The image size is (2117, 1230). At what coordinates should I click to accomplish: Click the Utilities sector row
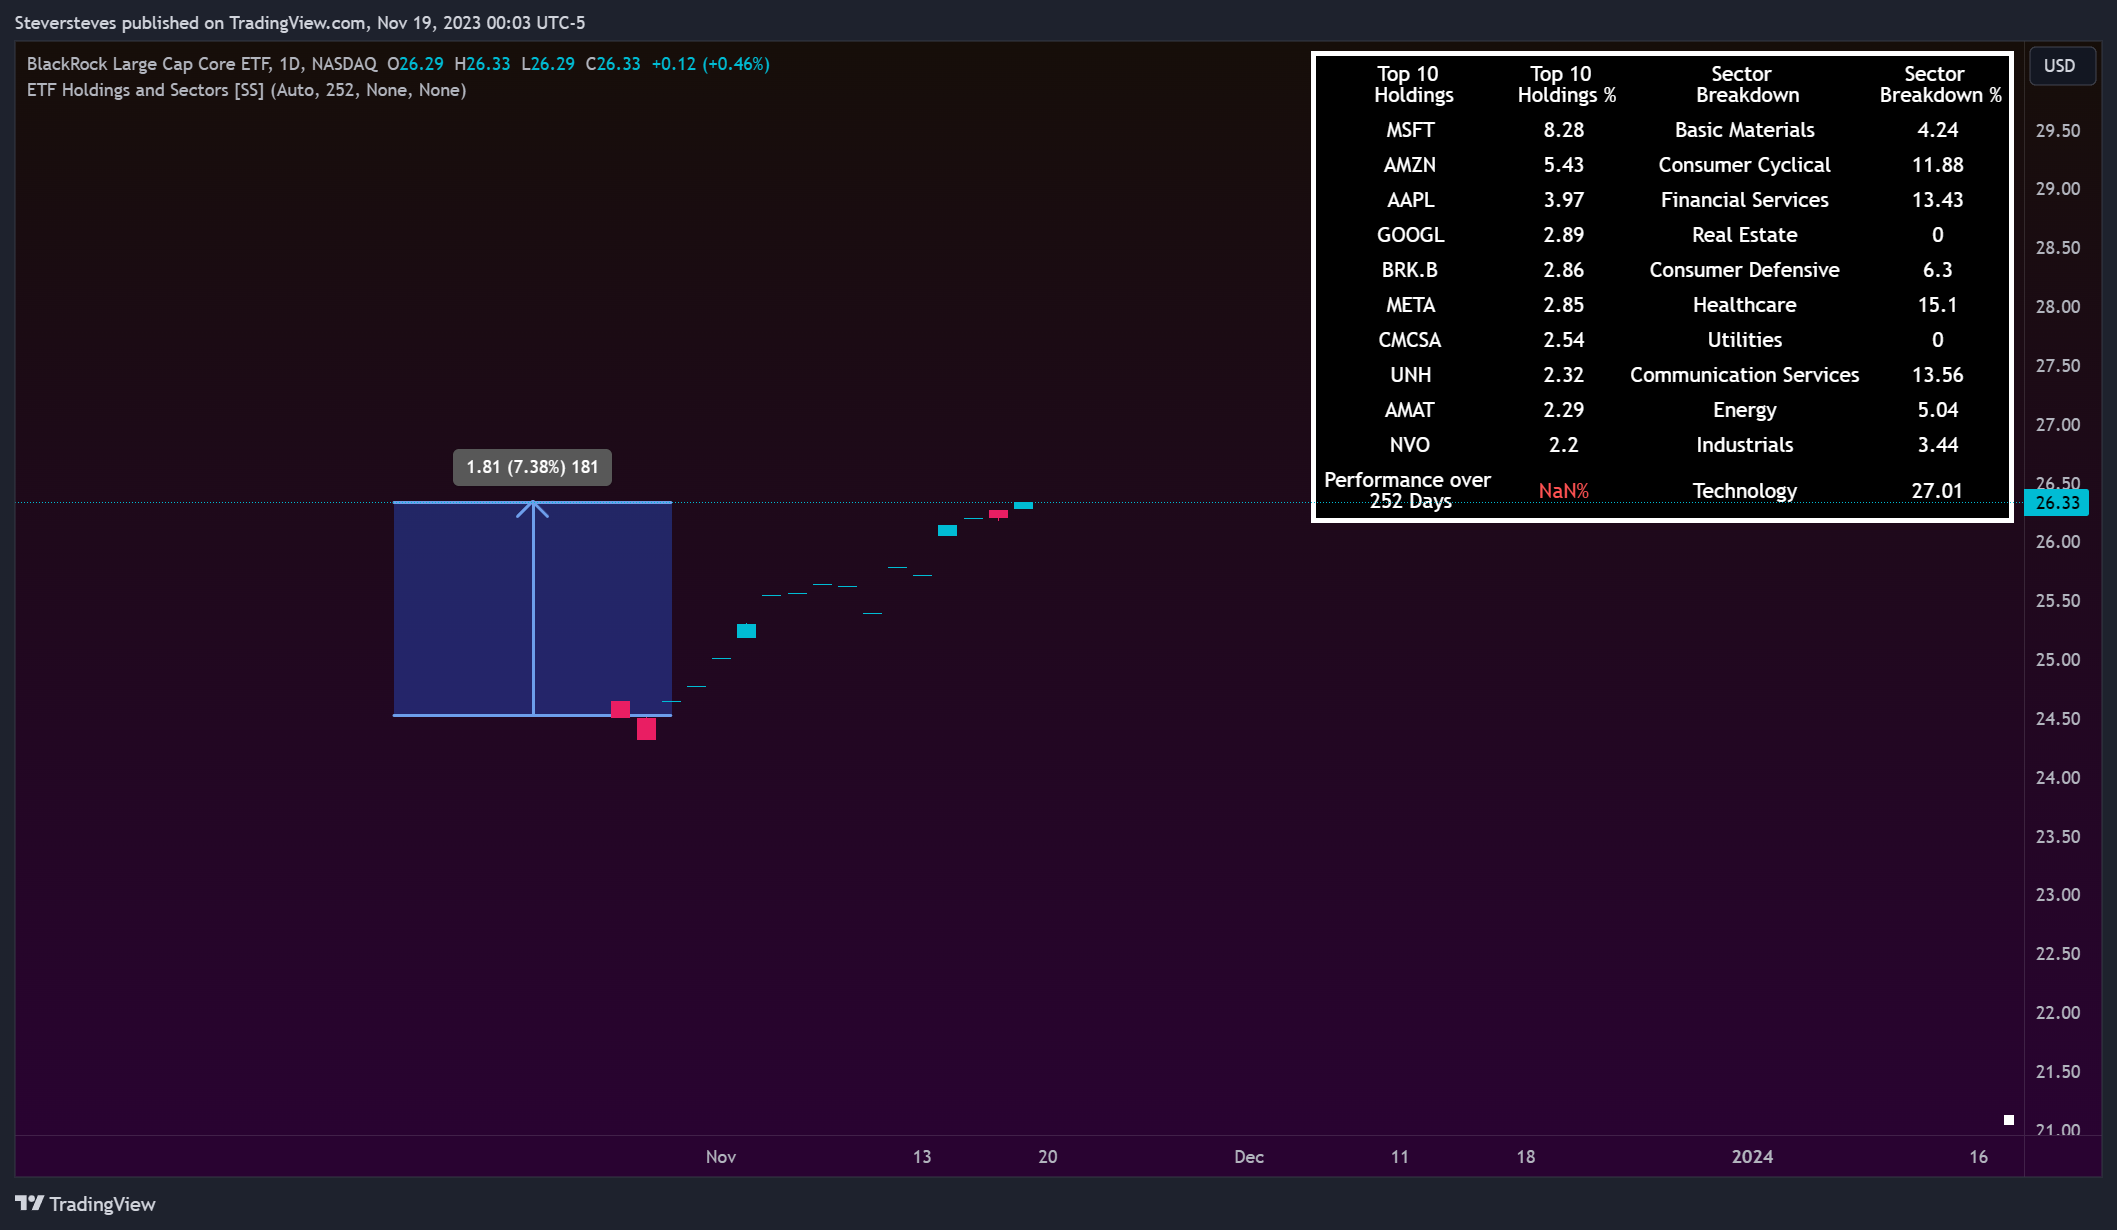tap(1745, 340)
